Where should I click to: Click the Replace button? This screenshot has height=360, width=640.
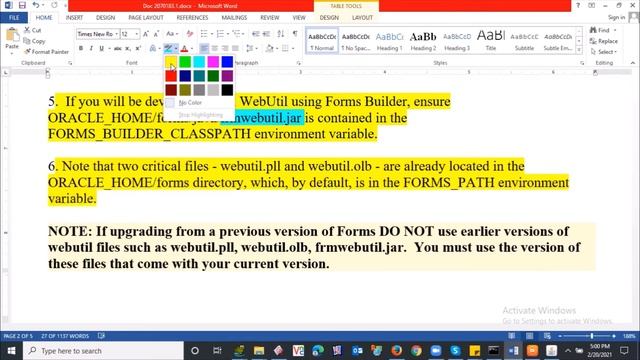(604, 41)
